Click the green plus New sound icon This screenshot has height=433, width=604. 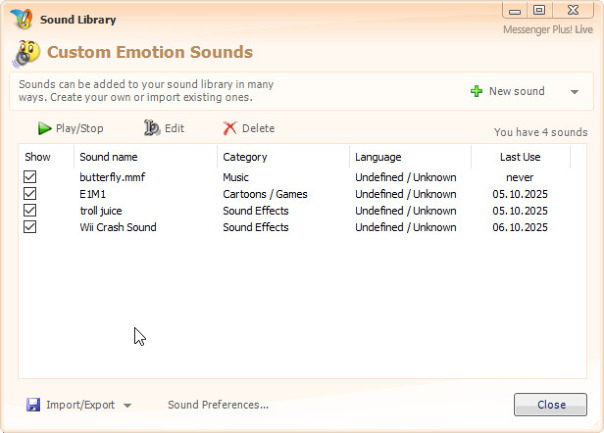pos(477,91)
